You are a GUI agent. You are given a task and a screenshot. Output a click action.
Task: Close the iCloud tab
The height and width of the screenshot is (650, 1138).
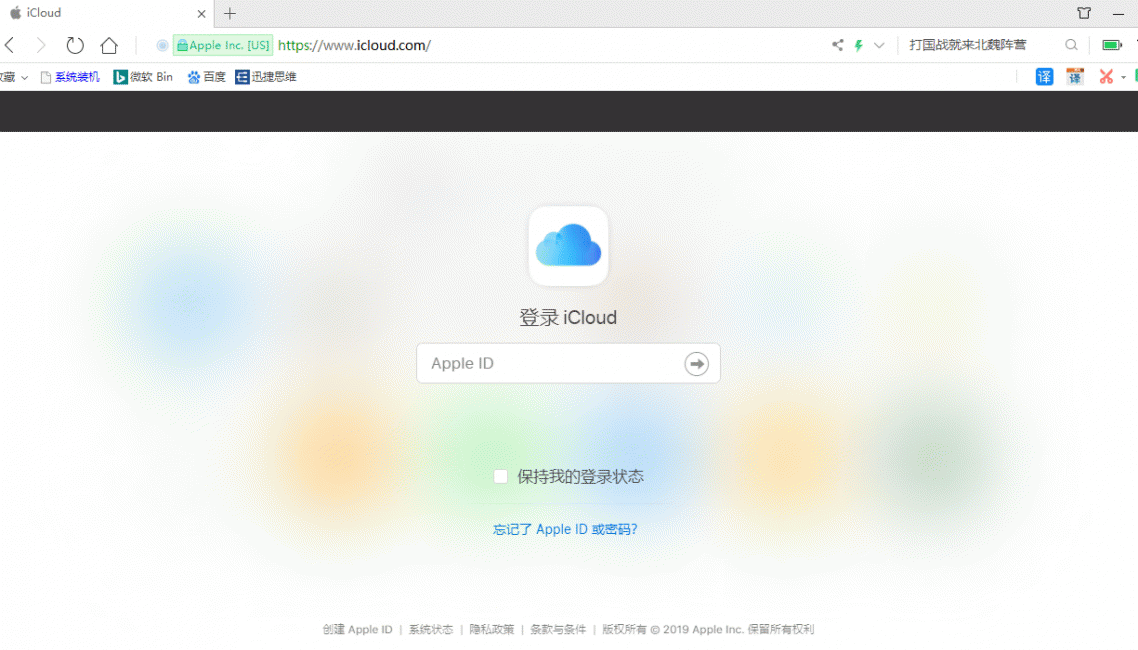(201, 13)
